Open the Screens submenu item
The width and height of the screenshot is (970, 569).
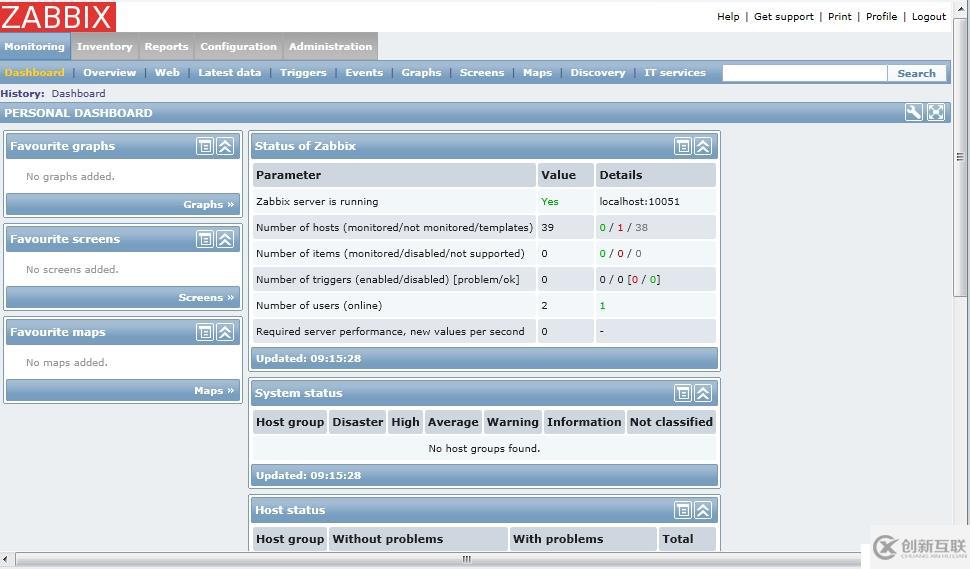[482, 72]
